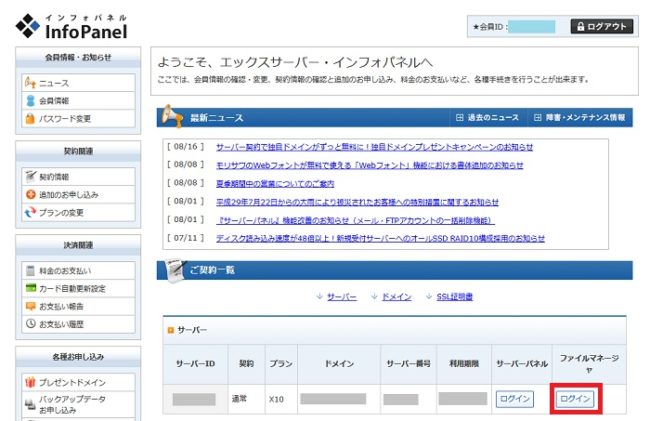The image size is (650, 421).
Task: Click the 利用期限 column header
Action: [464, 364]
